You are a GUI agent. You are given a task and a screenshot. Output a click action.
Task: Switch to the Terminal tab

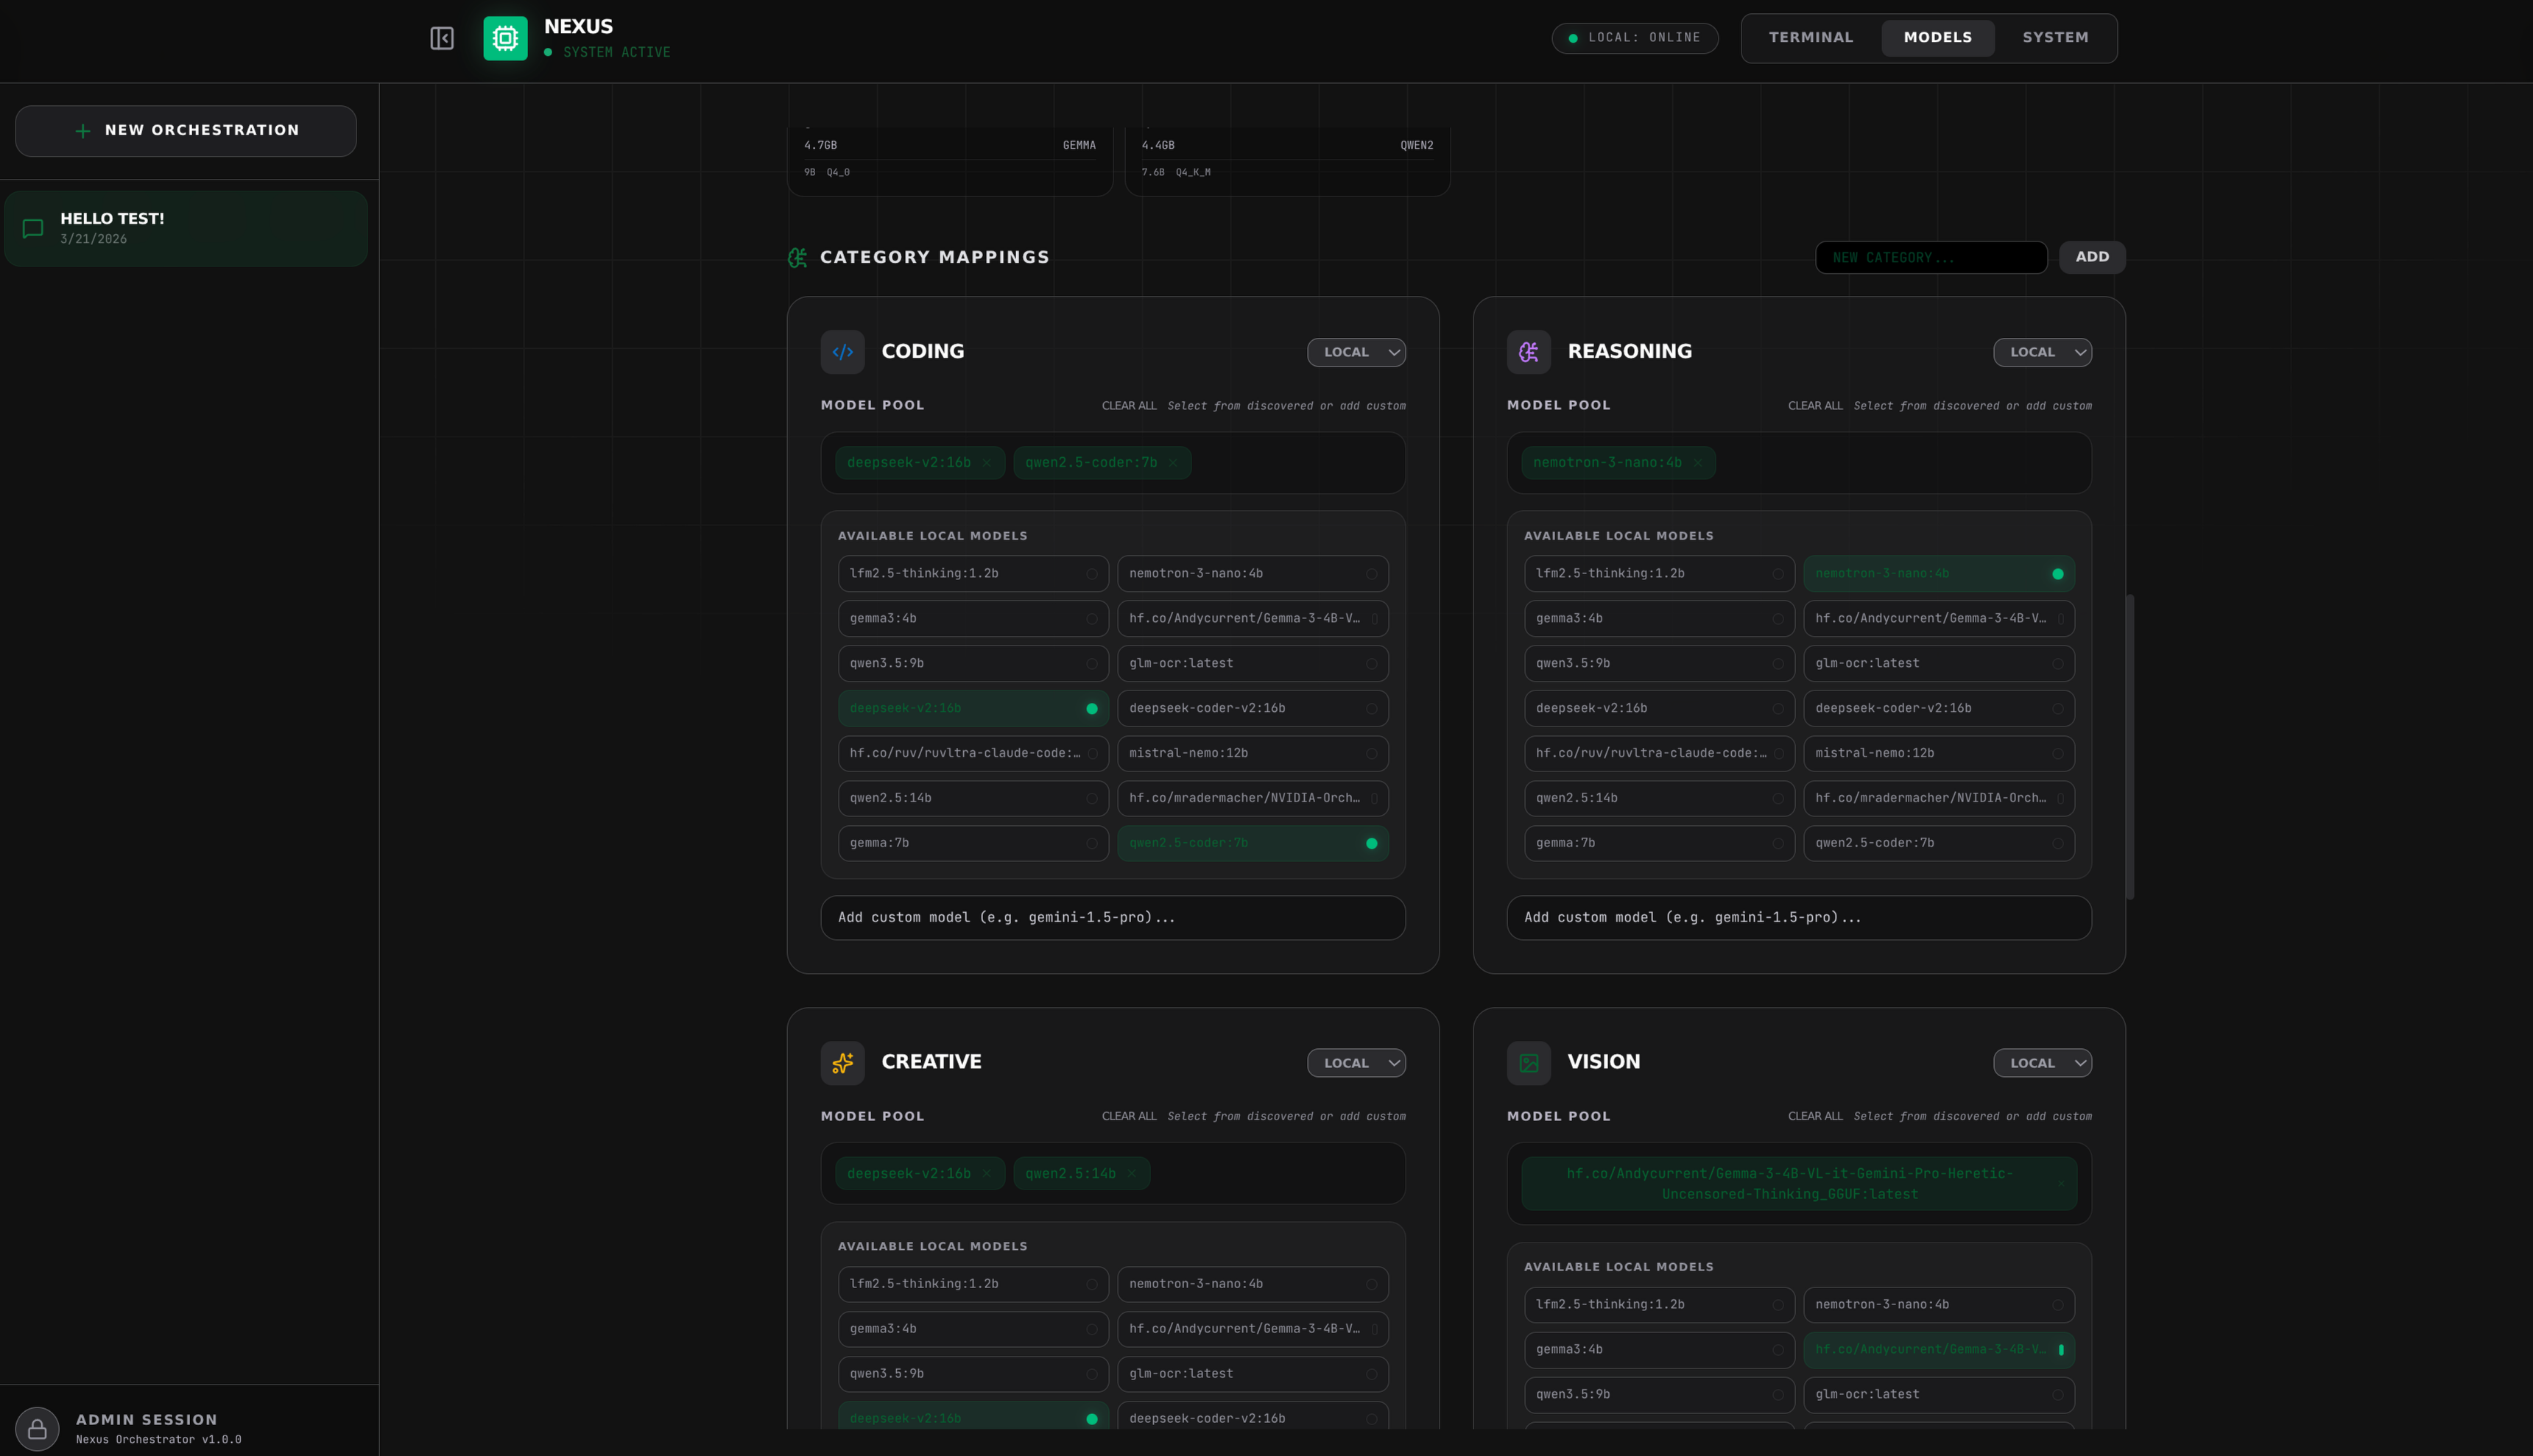click(x=1811, y=38)
